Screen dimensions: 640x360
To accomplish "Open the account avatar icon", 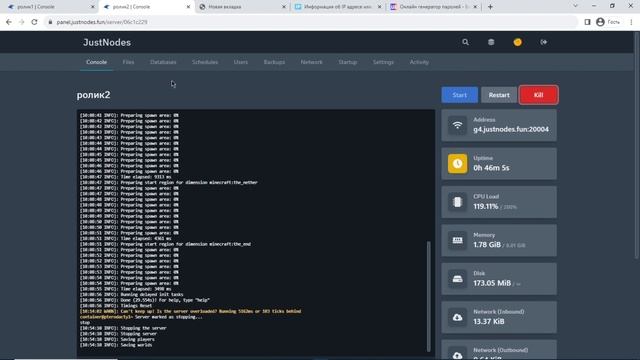I will 518,42.
